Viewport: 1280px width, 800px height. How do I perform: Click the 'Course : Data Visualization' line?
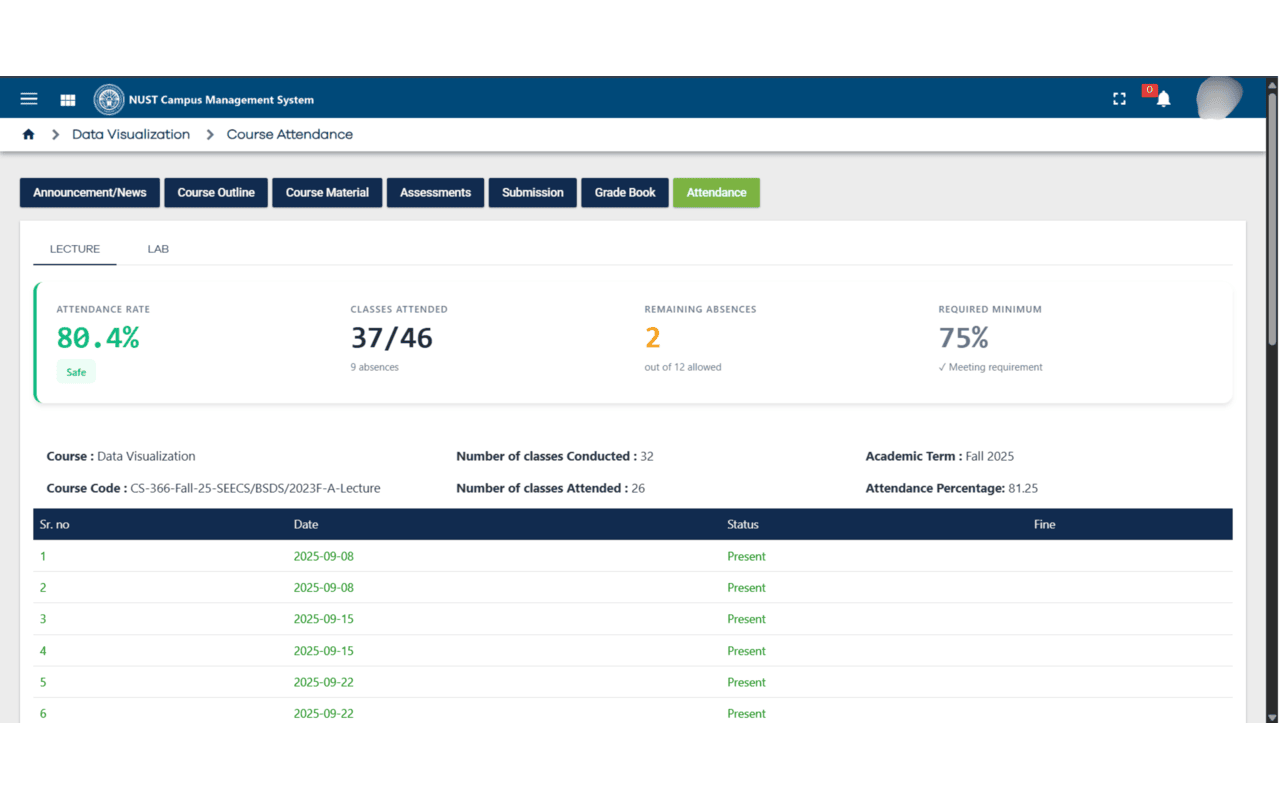[121, 456]
